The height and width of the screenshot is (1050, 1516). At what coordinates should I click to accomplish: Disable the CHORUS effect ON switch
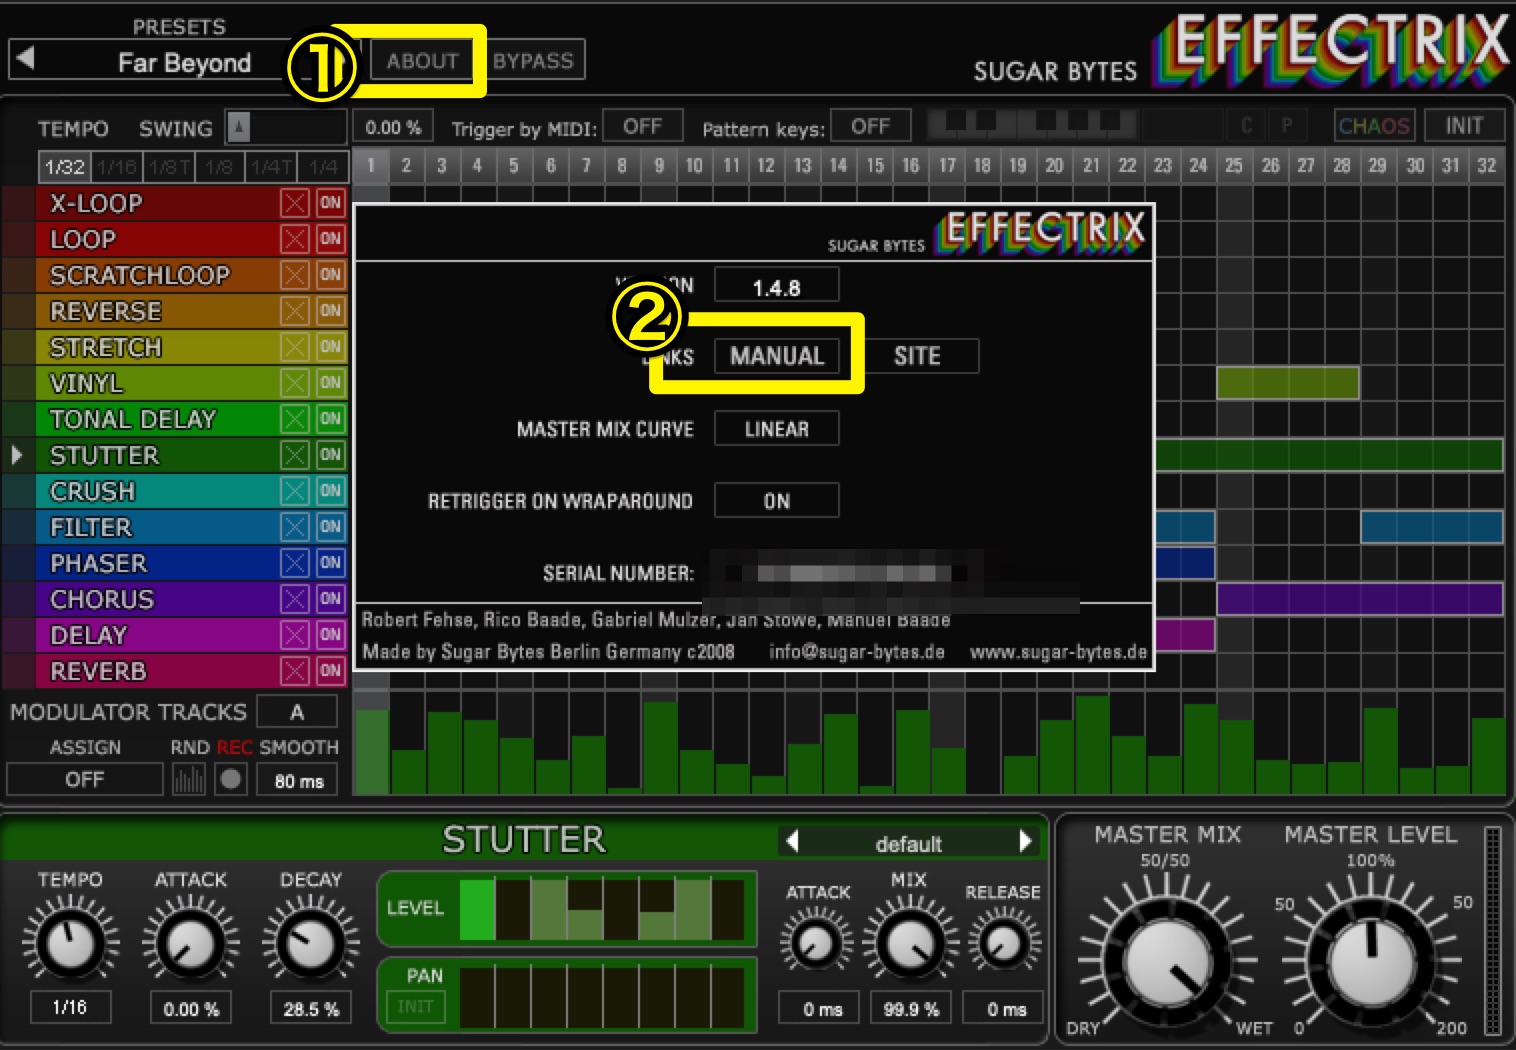[330, 599]
